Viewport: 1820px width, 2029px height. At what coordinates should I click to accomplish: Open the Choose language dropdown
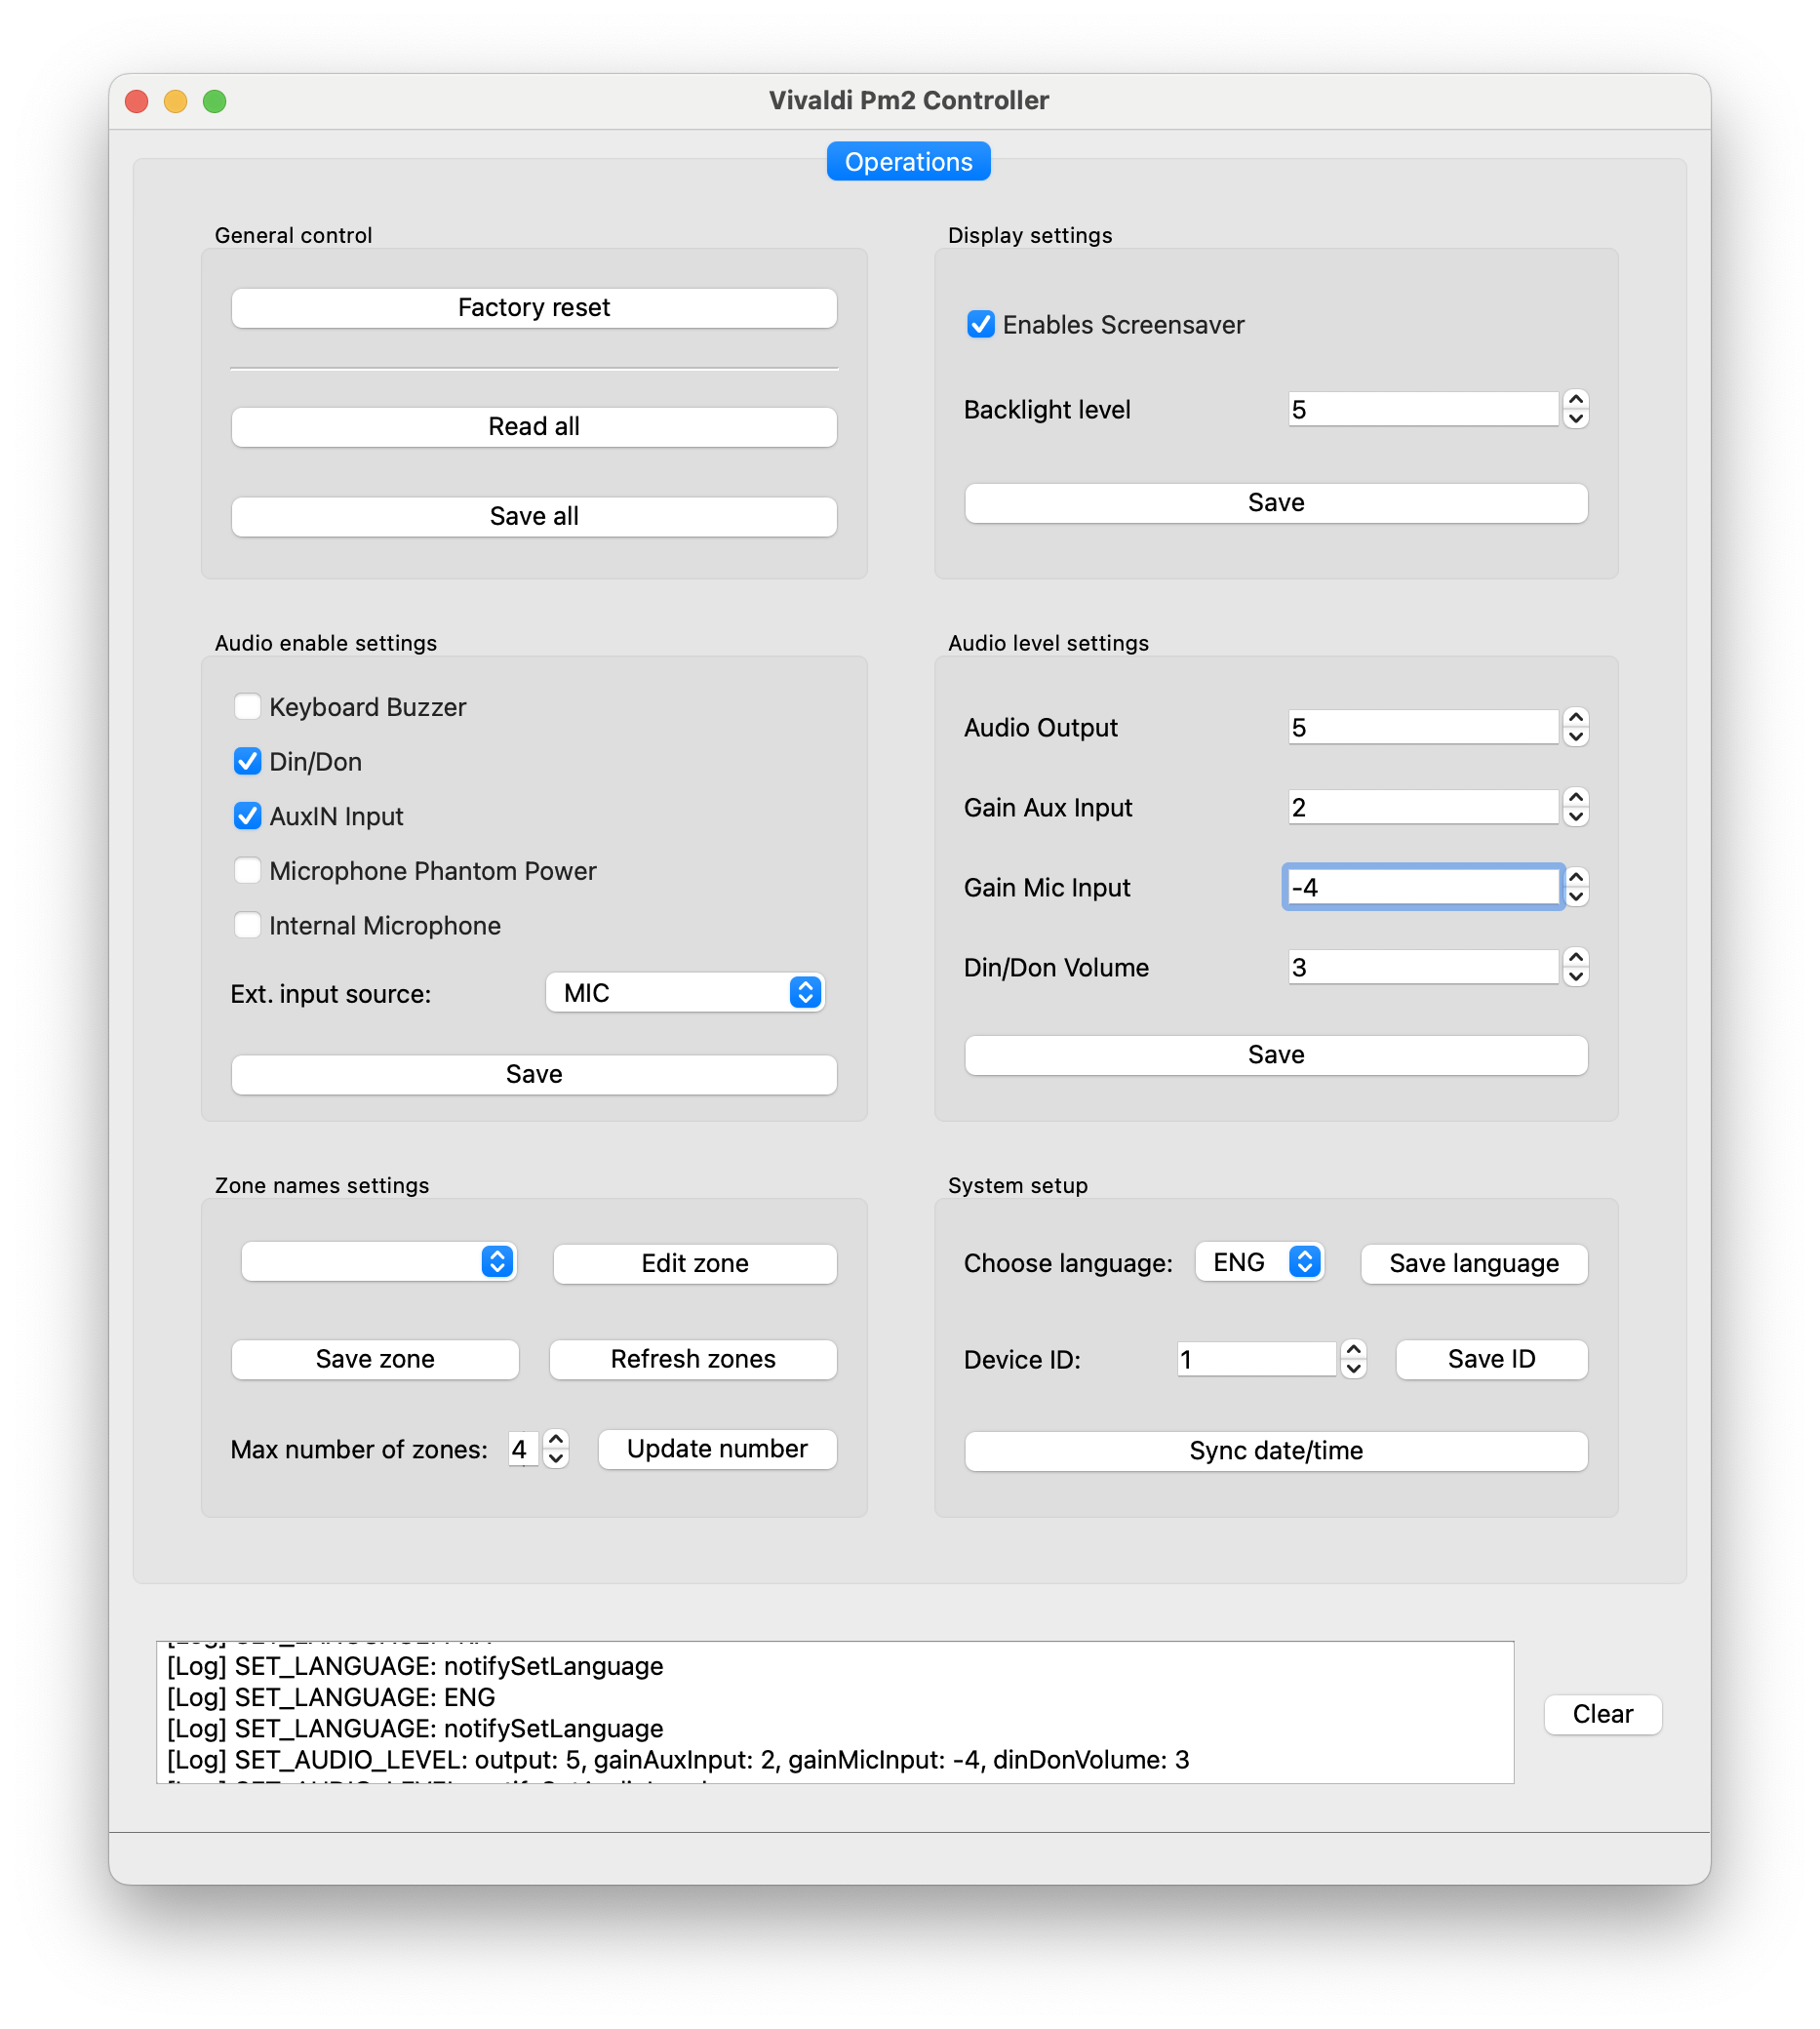coord(1258,1262)
